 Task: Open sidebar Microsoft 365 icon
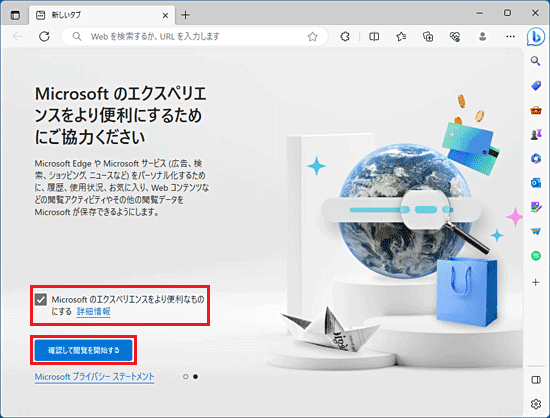536,159
